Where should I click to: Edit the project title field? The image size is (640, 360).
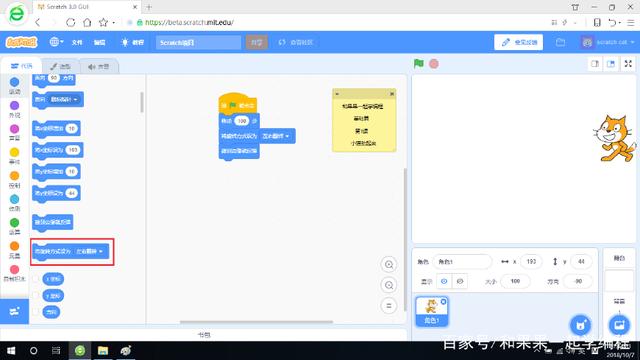pyautogui.click(x=198, y=42)
